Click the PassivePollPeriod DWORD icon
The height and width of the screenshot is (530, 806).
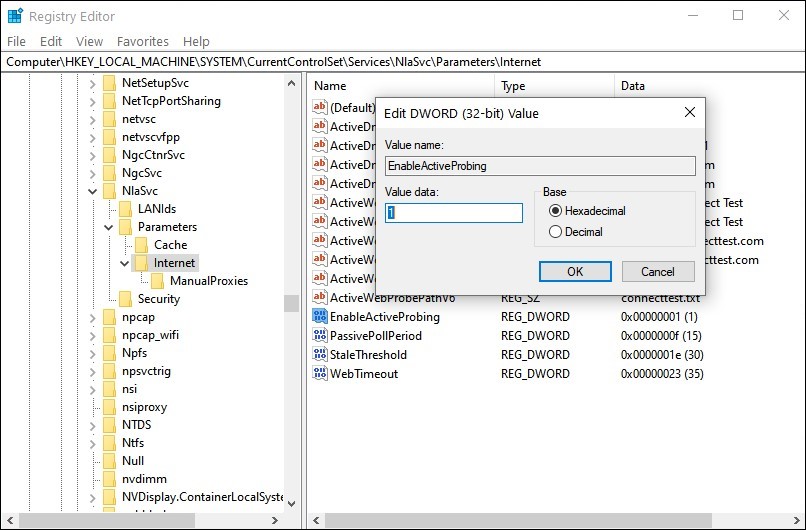(320, 336)
